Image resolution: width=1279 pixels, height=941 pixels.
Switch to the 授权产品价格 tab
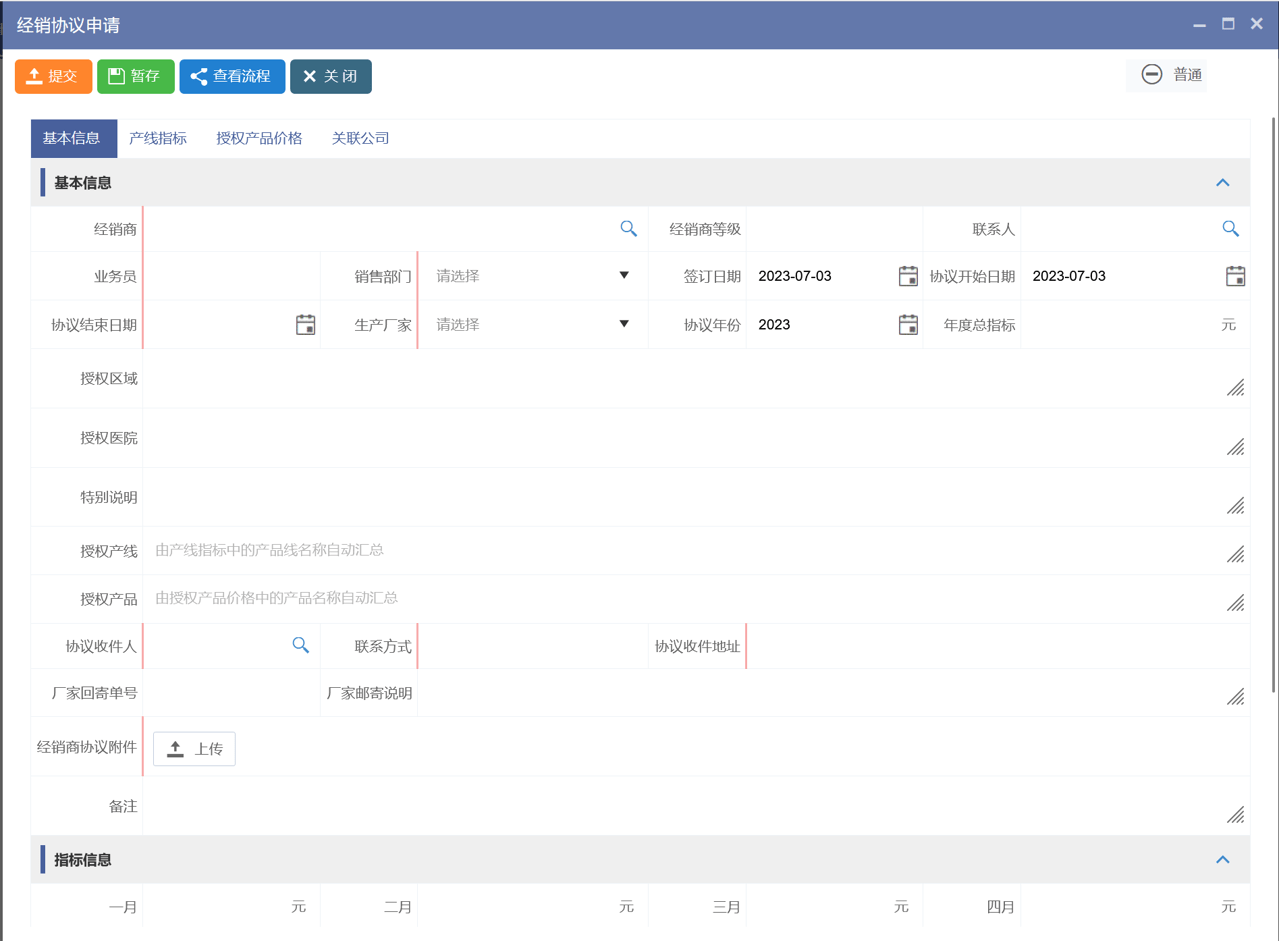coord(259,138)
